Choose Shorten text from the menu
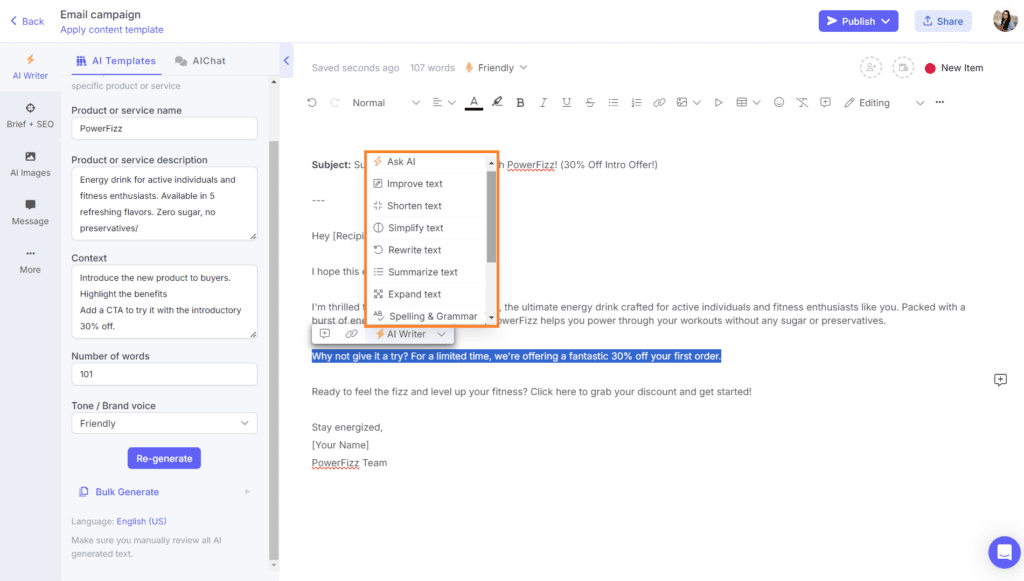The image size is (1024, 581). [427, 206]
